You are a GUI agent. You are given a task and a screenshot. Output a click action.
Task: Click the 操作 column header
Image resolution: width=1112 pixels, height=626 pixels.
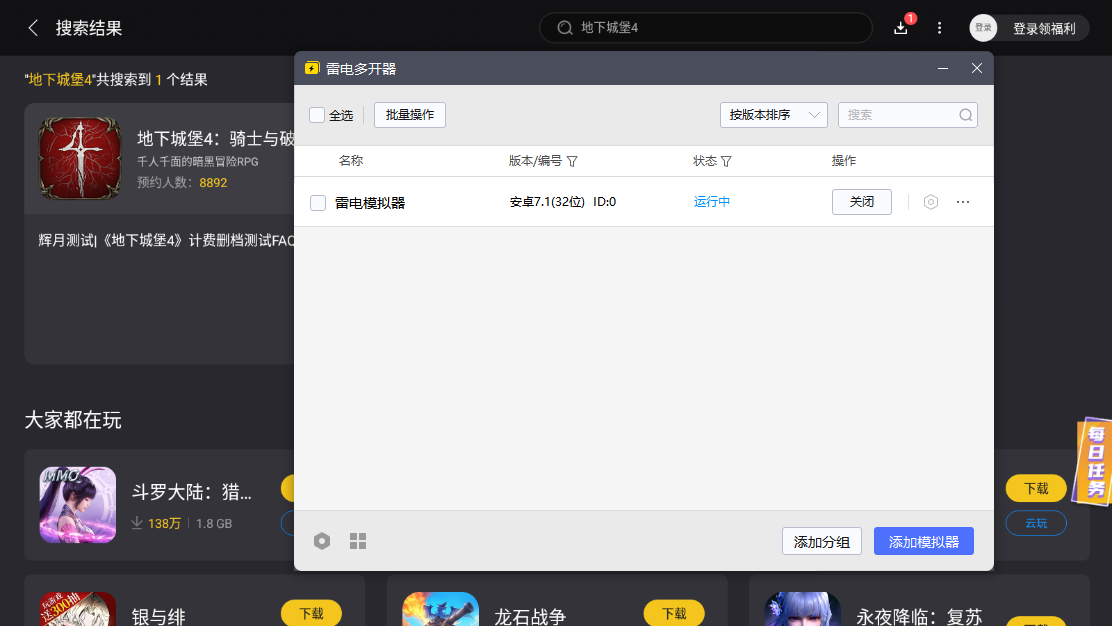843,161
